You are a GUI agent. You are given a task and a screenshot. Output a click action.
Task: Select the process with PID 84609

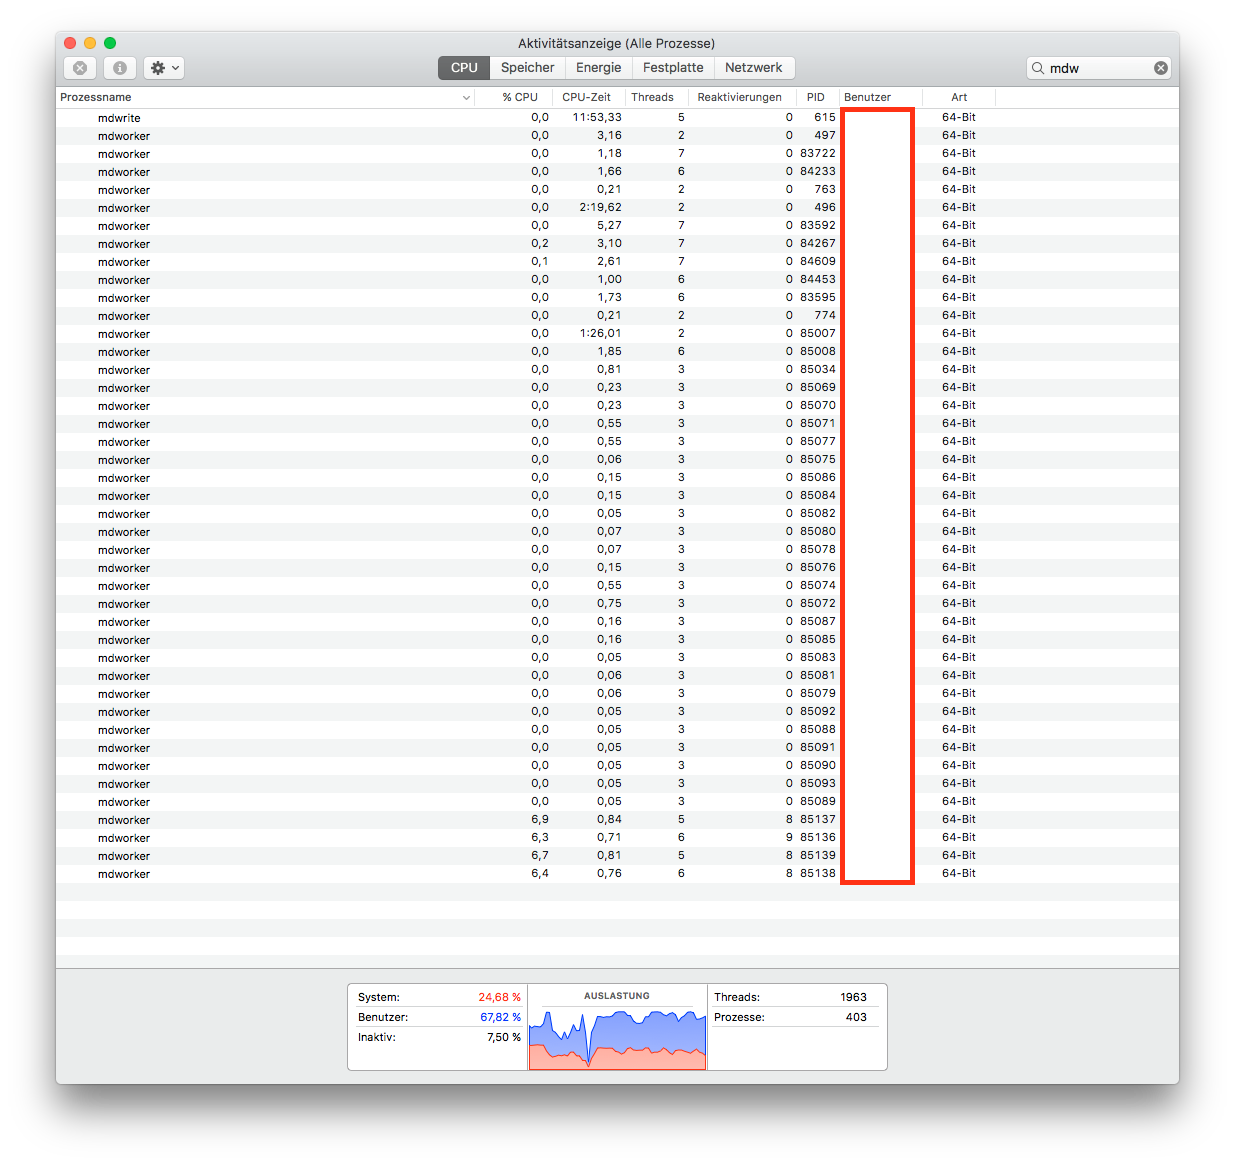(x=617, y=261)
